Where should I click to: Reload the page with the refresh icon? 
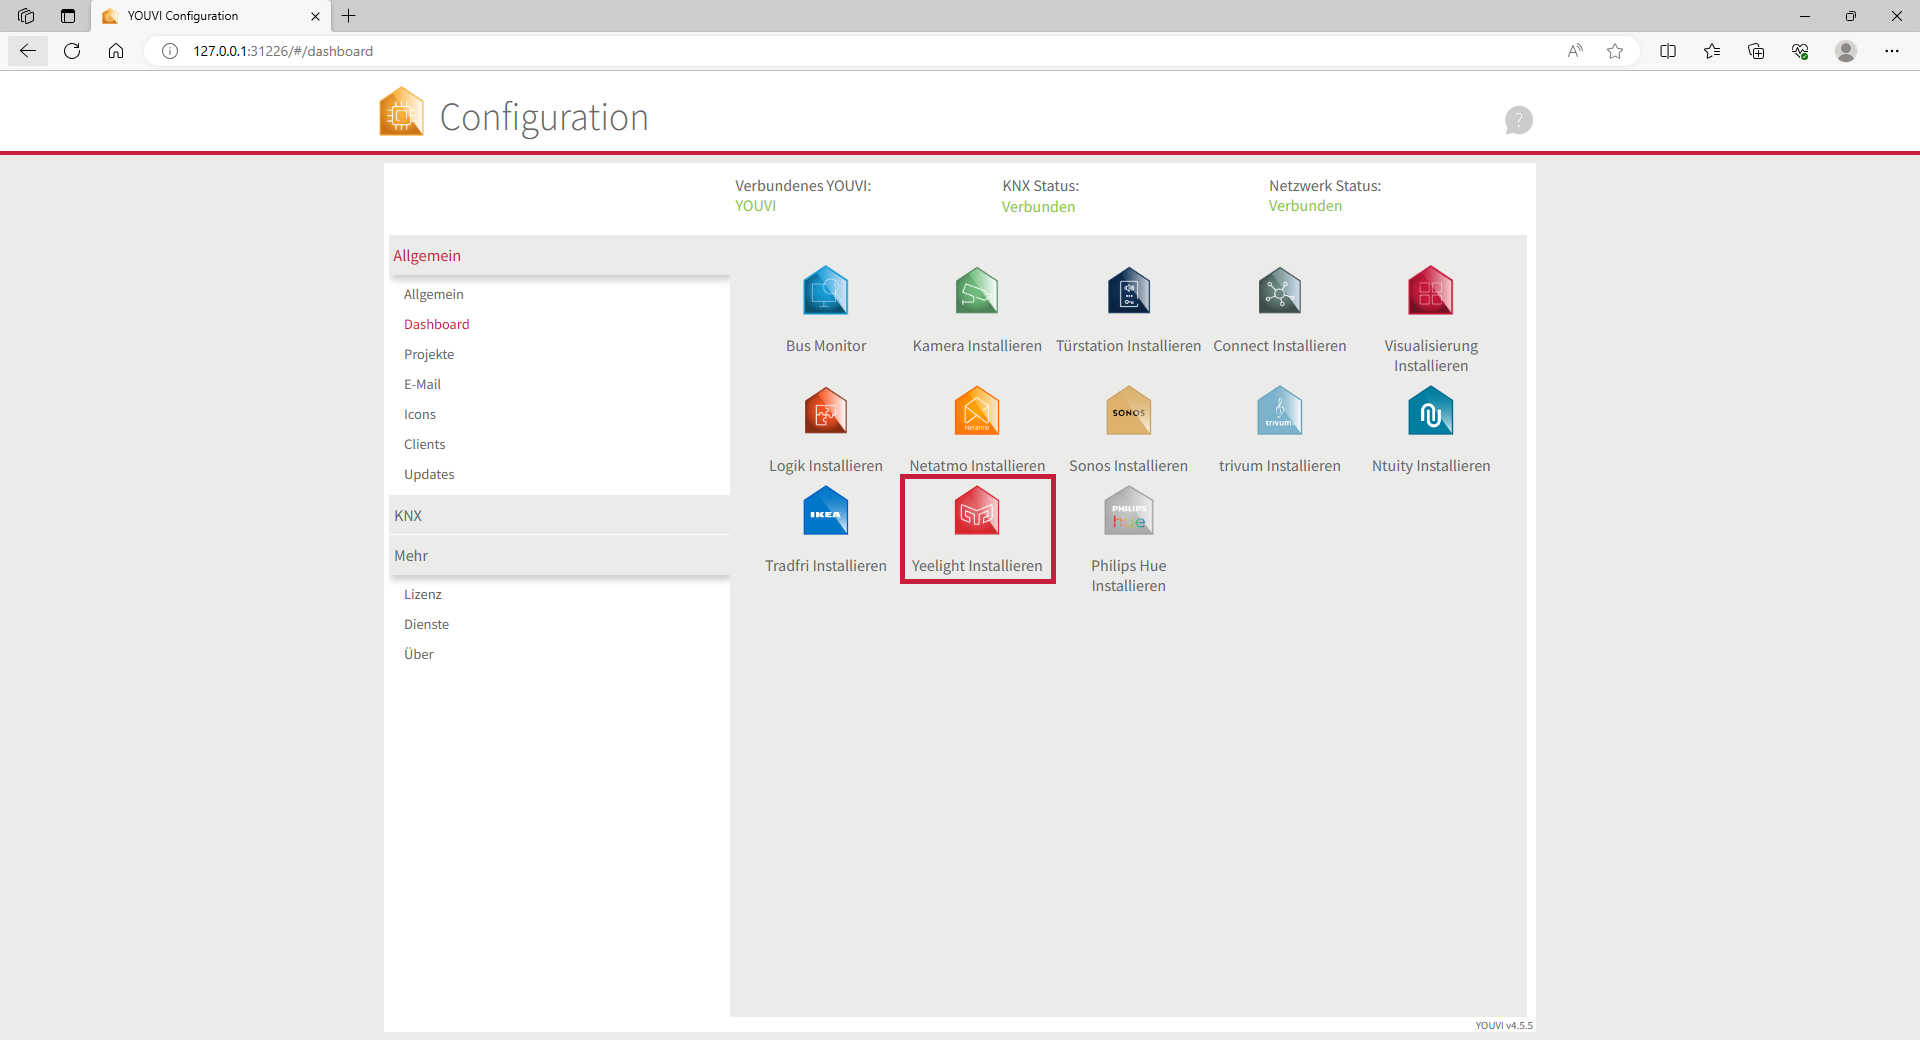pyautogui.click(x=72, y=51)
